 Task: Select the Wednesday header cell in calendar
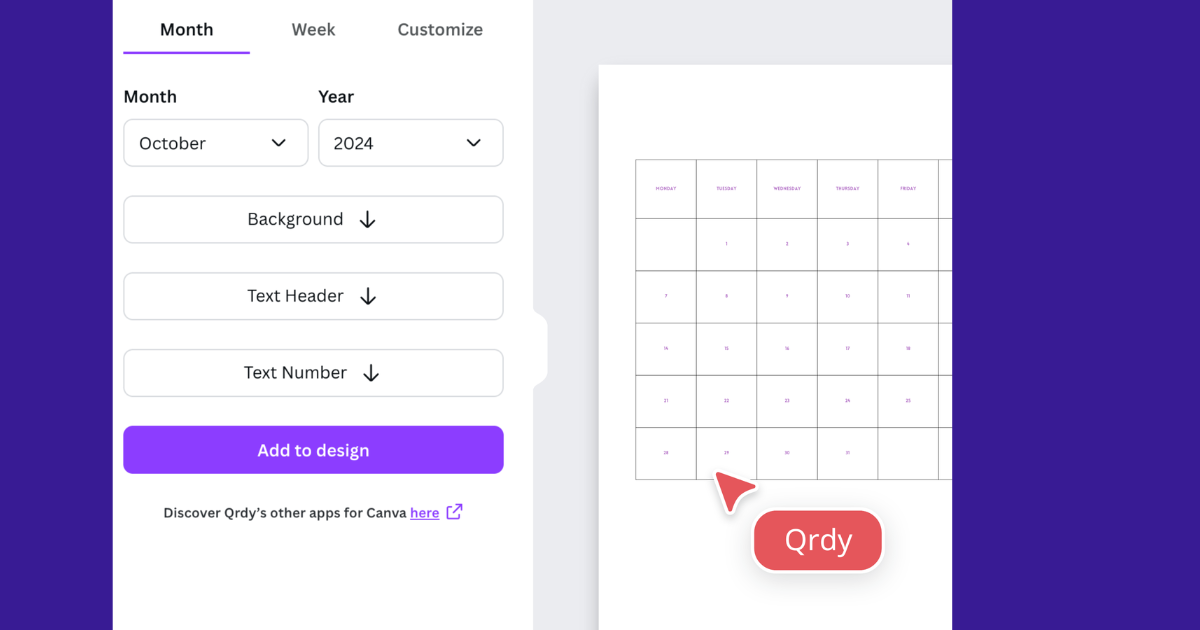click(787, 189)
